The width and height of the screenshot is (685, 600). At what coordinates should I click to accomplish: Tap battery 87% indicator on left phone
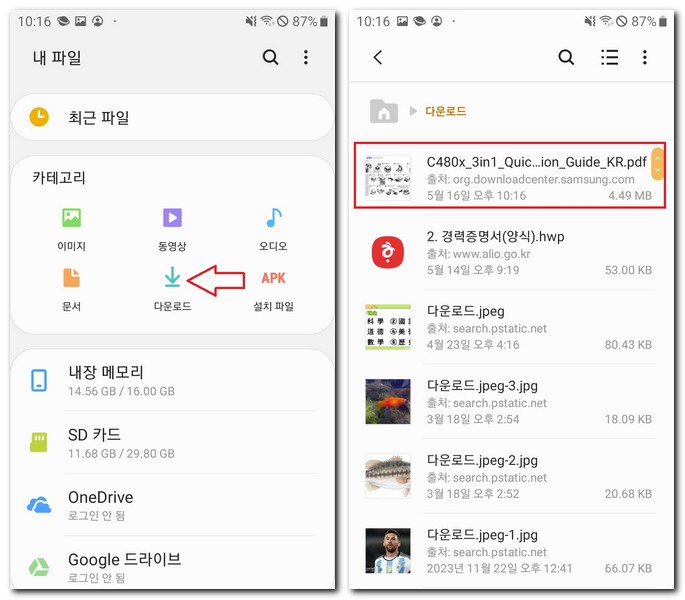[x=310, y=21]
